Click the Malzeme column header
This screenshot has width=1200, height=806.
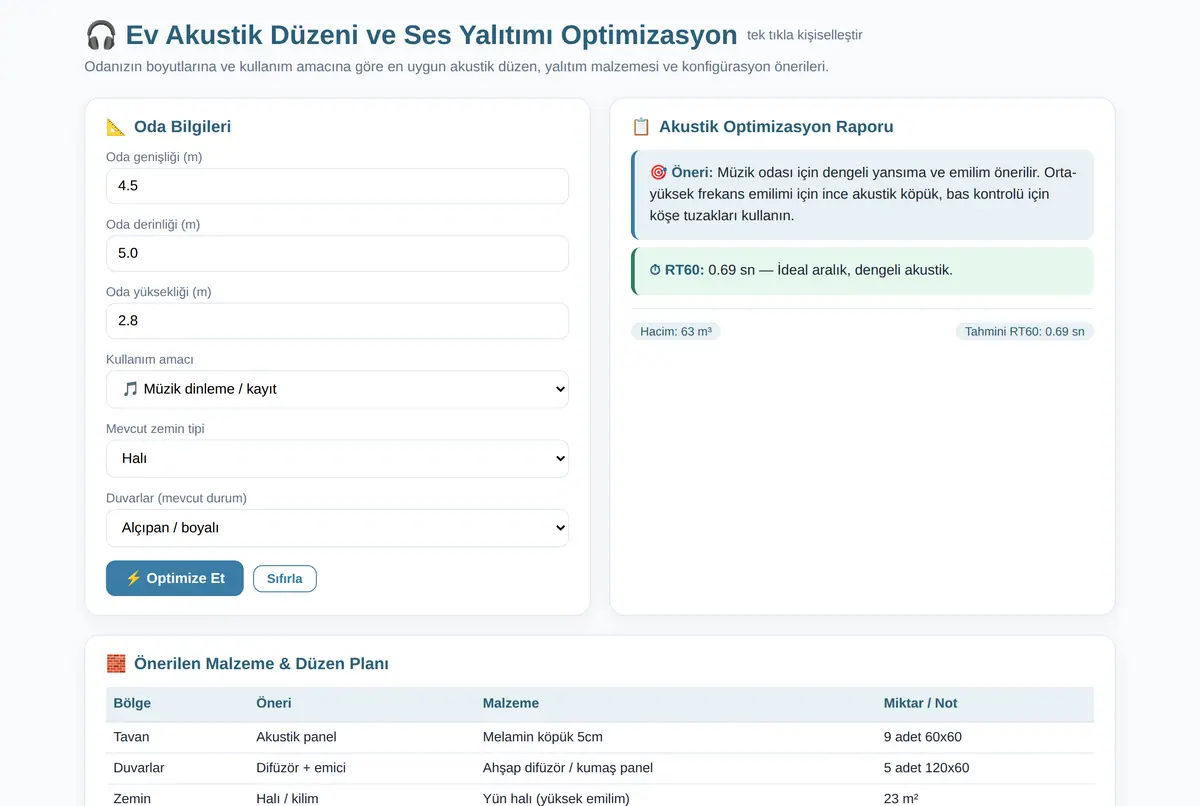511,703
